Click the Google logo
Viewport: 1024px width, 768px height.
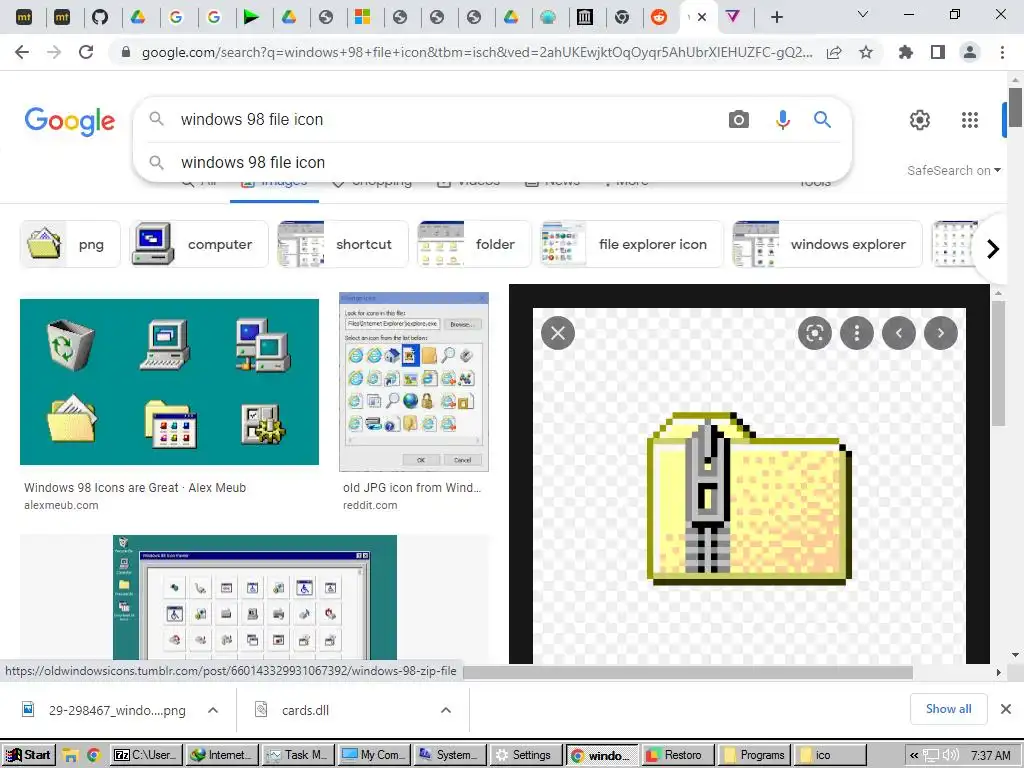point(70,121)
